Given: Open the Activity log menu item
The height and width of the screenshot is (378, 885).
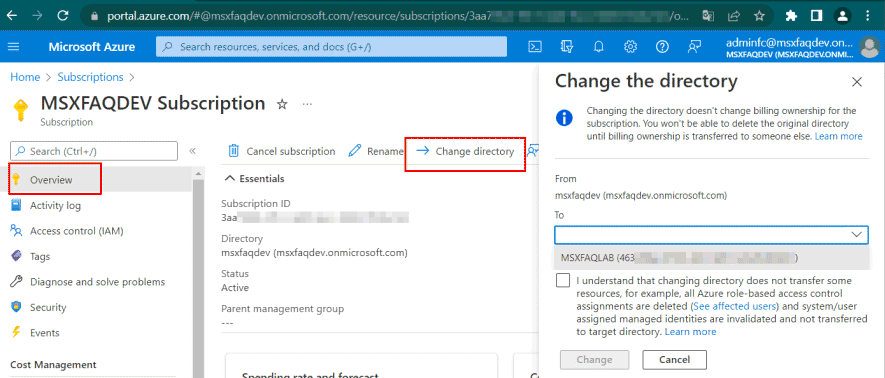Looking at the screenshot, I should click(x=55, y=205).
